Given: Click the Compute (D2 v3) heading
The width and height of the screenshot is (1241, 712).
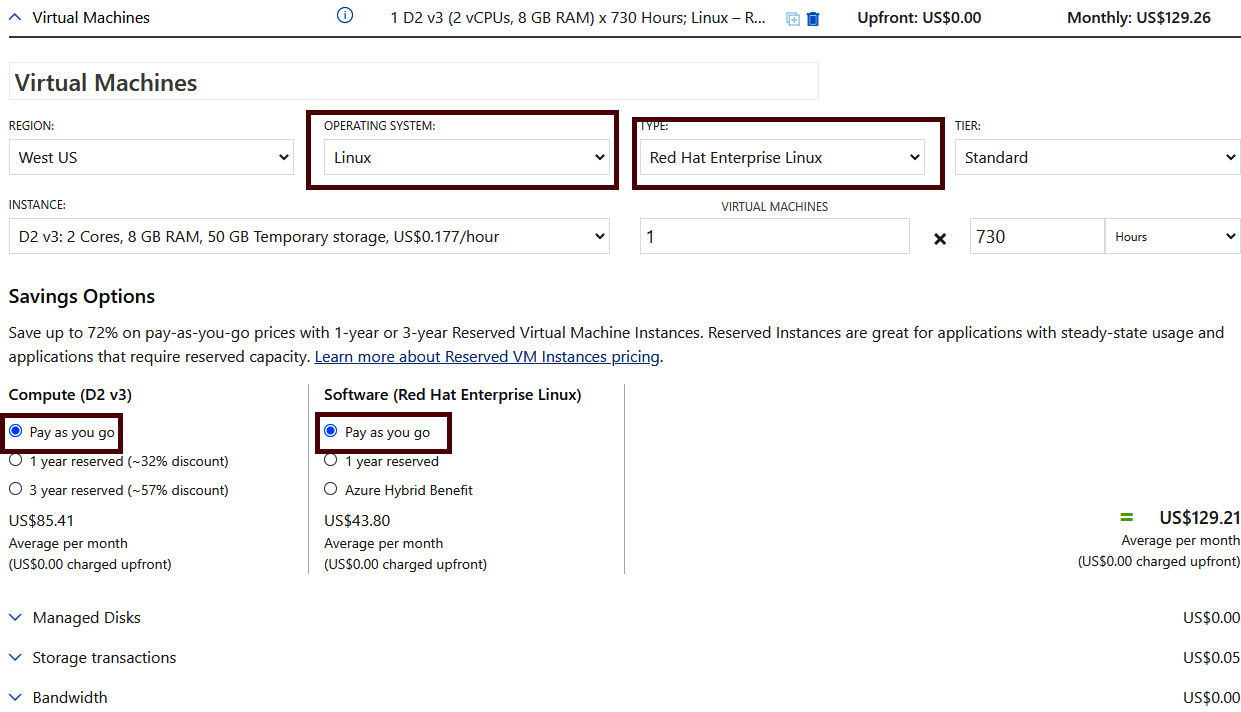Looking at the screenshot, I should (x=70, y=394).
